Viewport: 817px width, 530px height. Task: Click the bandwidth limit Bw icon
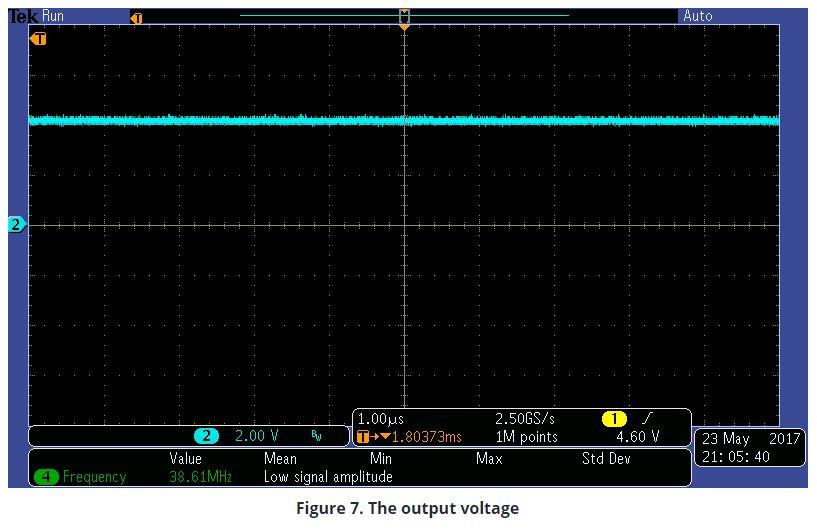[316, 436]
